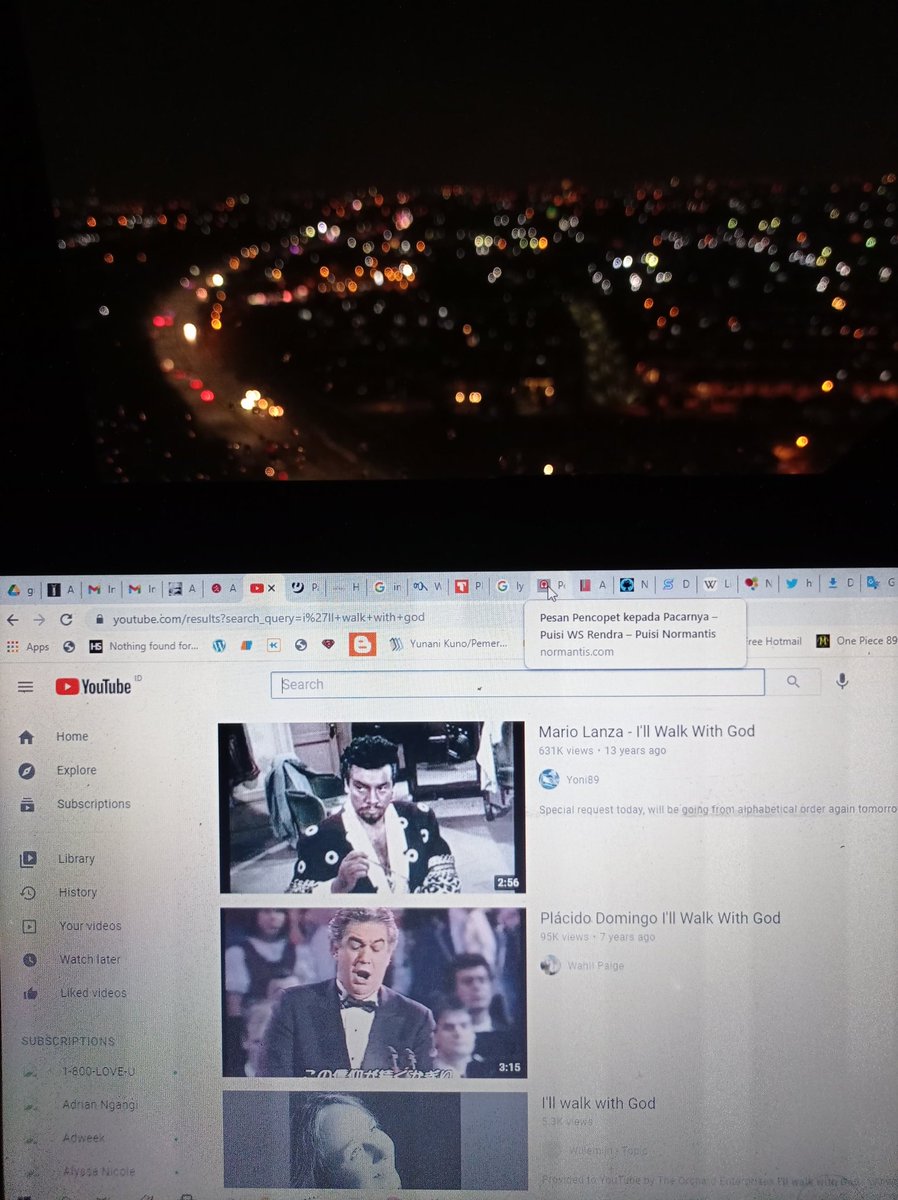Go back with the browser back arrow

coord(13,620)
